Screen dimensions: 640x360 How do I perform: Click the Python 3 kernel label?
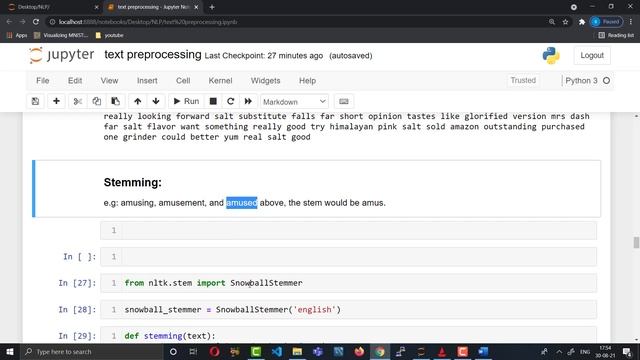[581, 81]
